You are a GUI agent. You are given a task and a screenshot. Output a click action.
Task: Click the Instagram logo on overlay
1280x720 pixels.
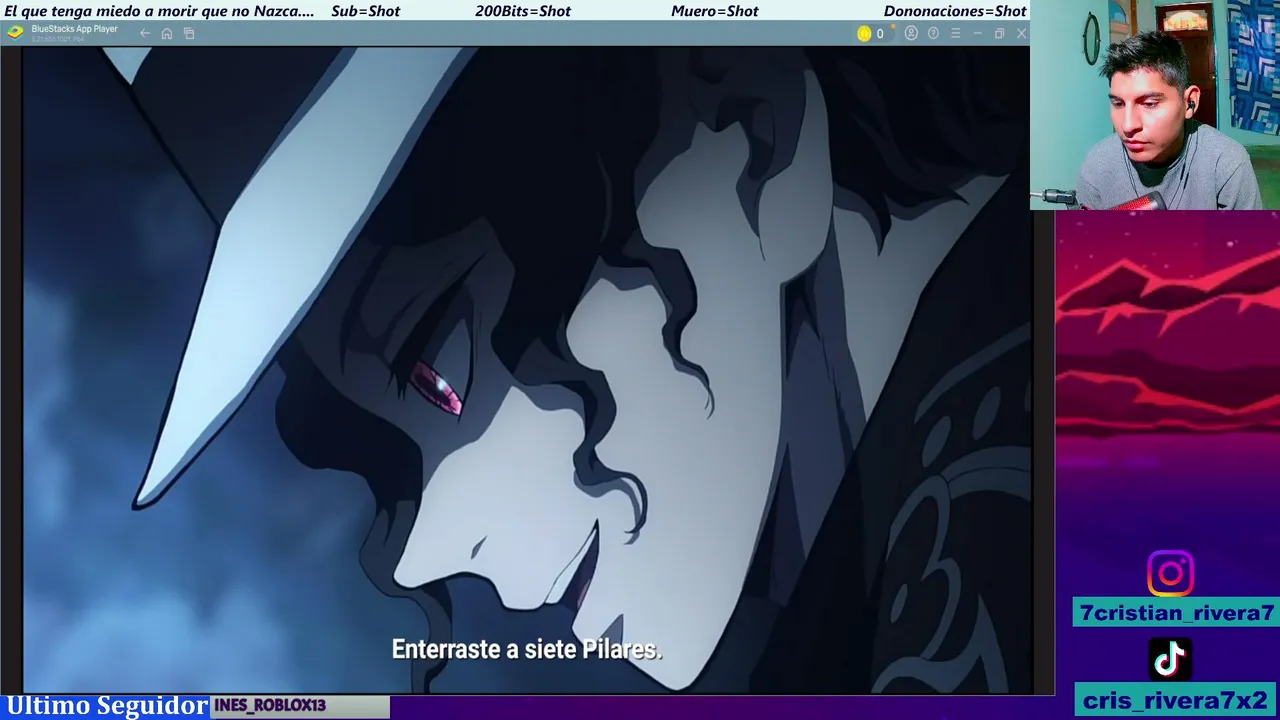click(x=1170, y=574)
